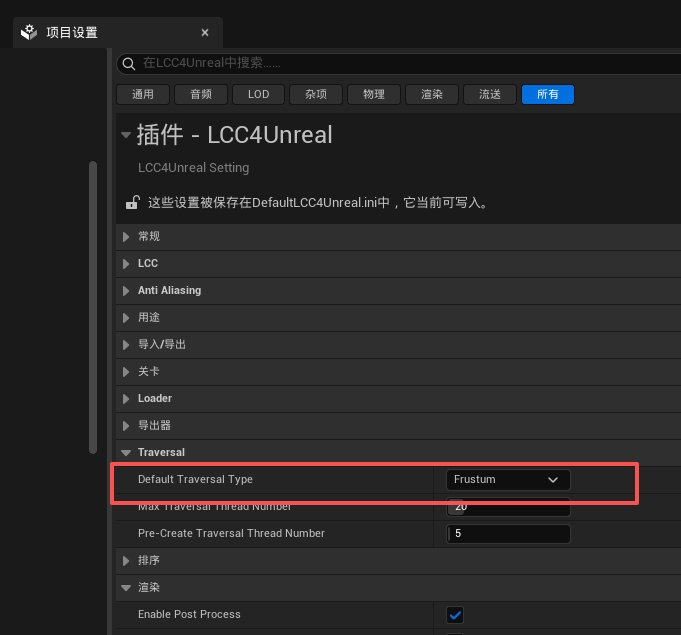Collapse the Traversal category

tap(126, 453)
